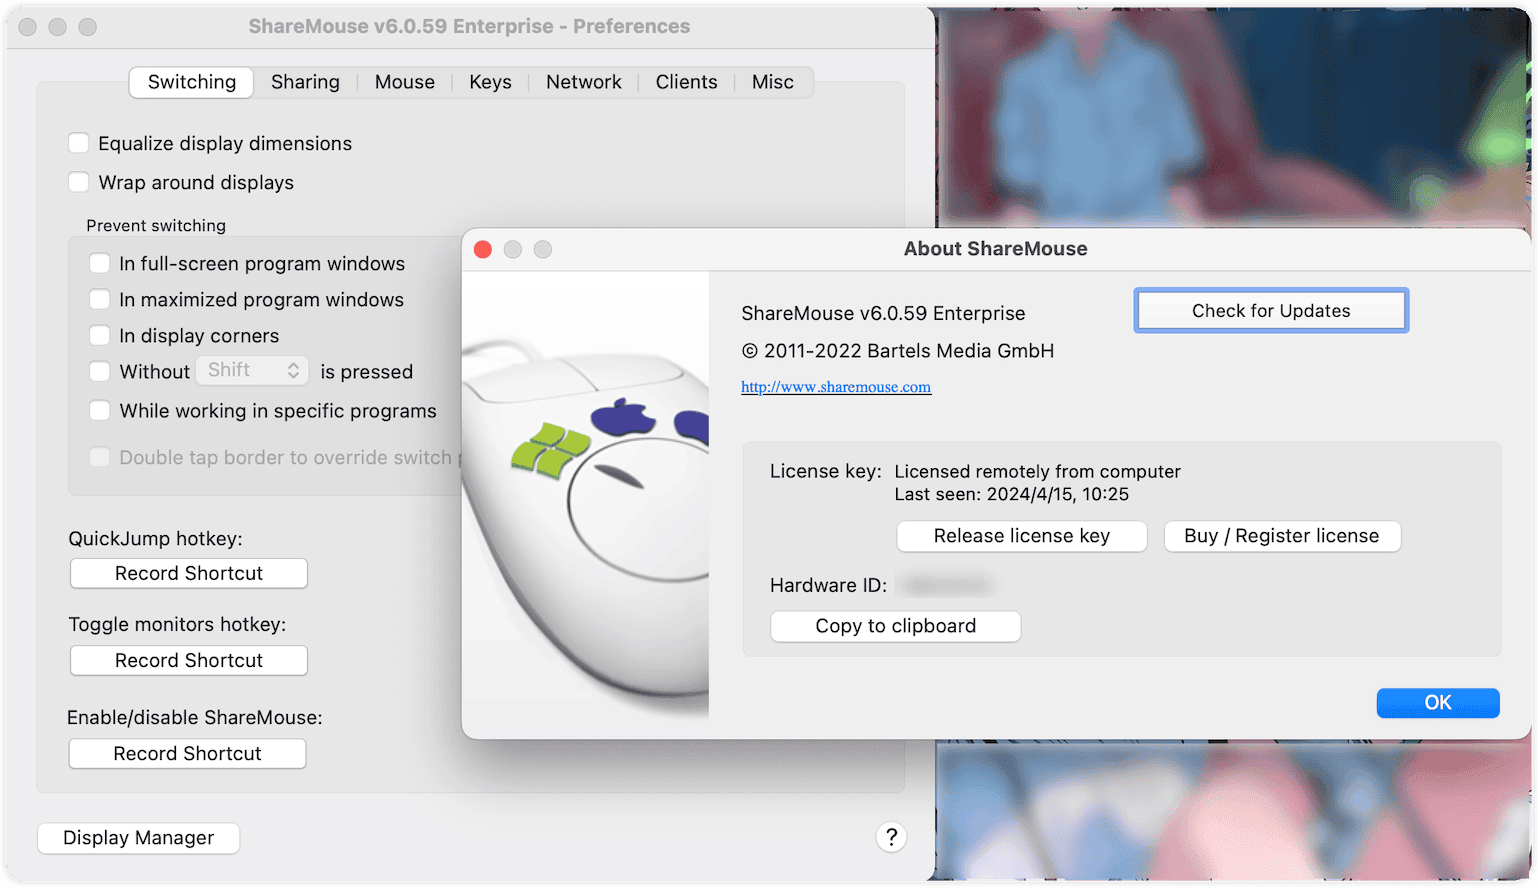
Task: Open the sharemouse.com website link
Action: click(836, 387)
